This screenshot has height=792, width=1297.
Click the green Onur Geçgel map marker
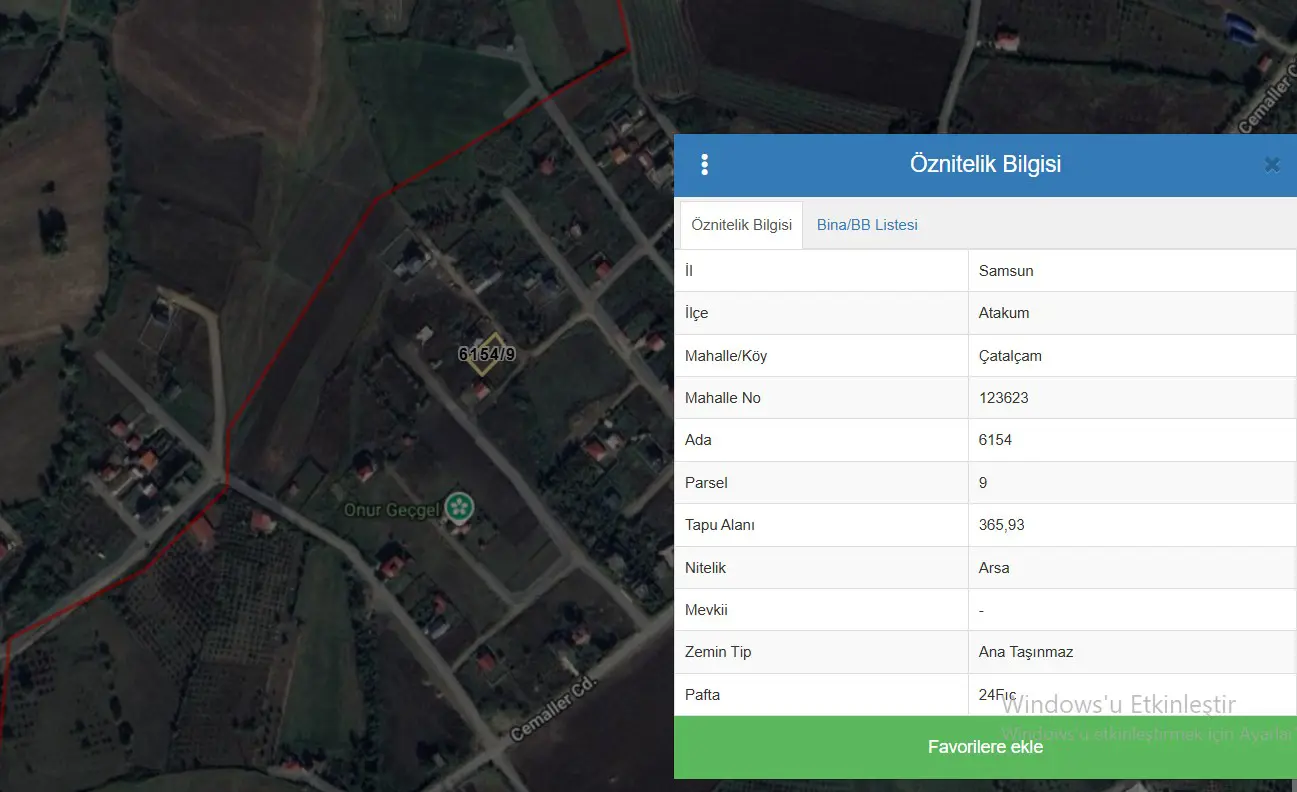point(459,507)
